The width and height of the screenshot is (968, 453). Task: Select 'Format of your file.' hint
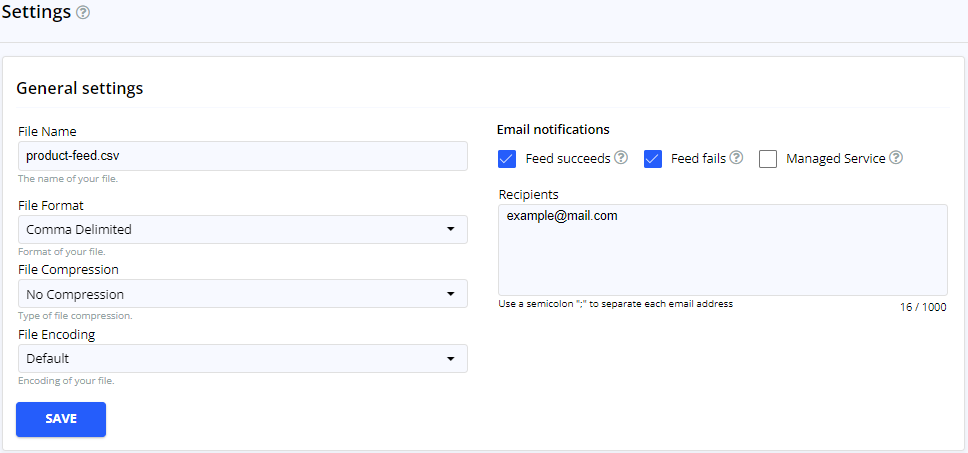62,252
